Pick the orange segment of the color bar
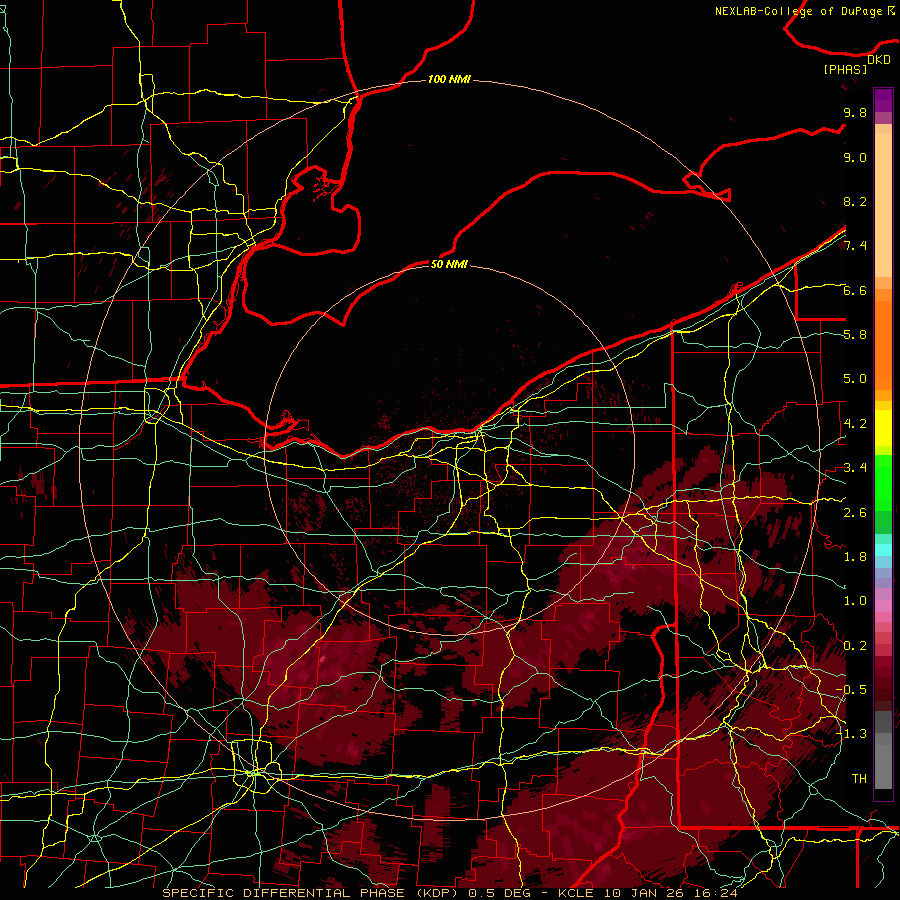This screenshot has width=900, height=900. [x=883, y=344]
